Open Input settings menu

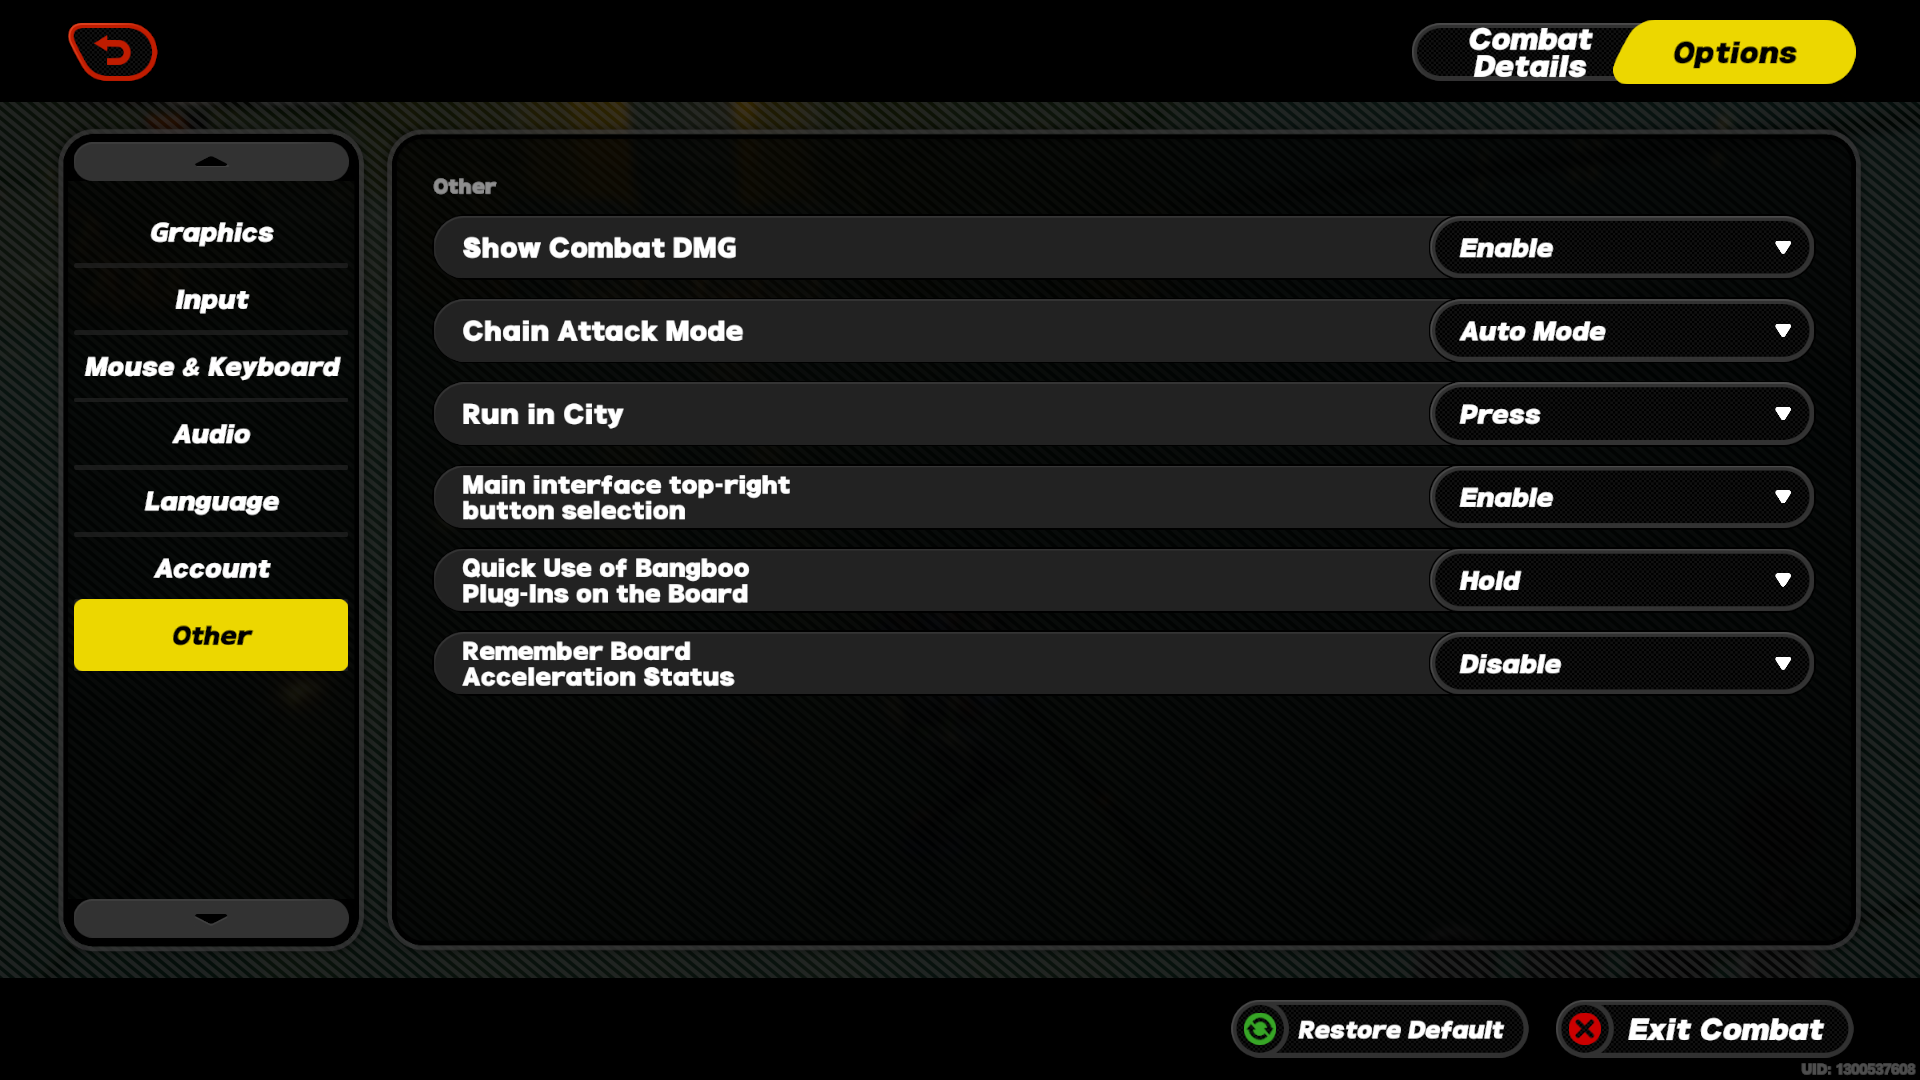pos(211,299)
